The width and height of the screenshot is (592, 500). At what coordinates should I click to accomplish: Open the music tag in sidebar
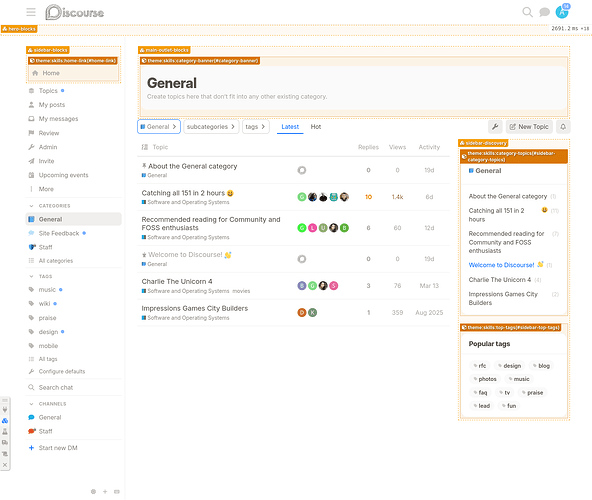click(x=74, y=290)
